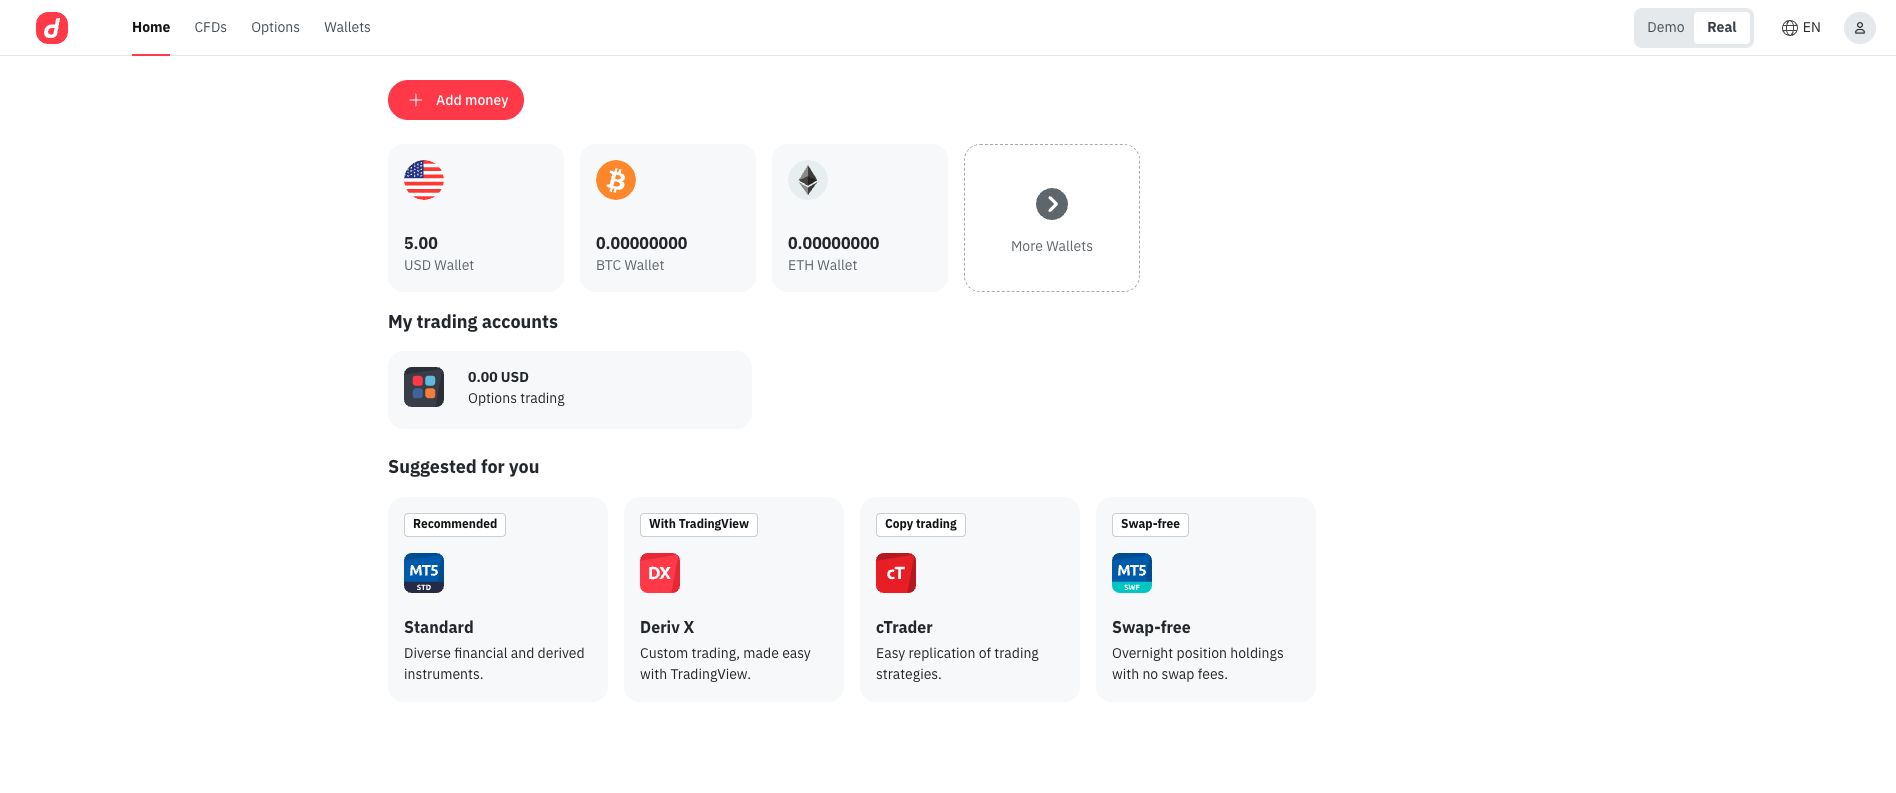This screenshot has height=793, width=1896.
Task: Click the Add money button
Action: 456,100
